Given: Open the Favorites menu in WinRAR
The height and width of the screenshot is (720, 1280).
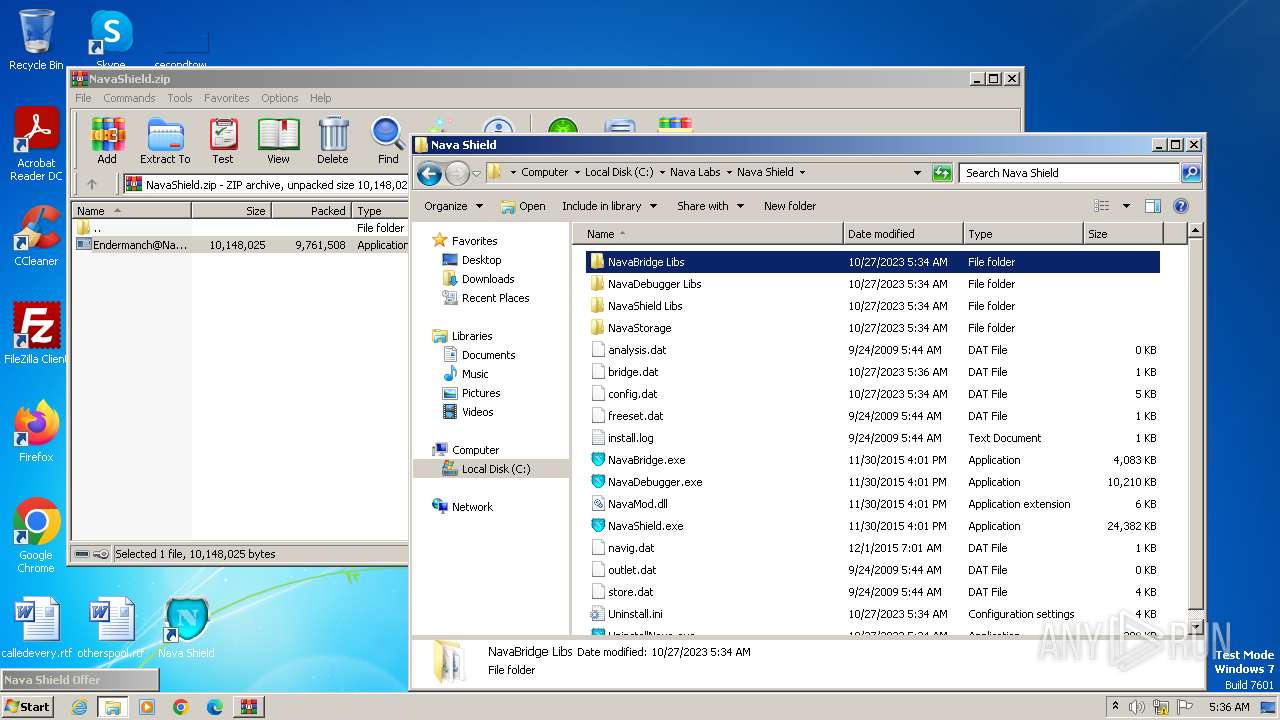Looking at the screenshot, I should pyautogui.click(x=227, y=98).
